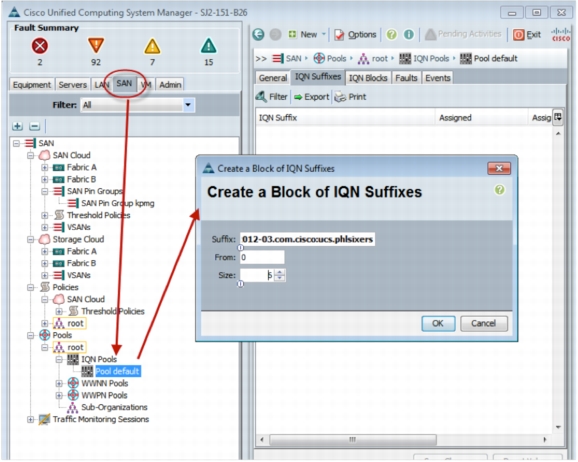Click Export in the IQN Suffixes toolbar
The image size is (578, 462).
pos(311,97)
